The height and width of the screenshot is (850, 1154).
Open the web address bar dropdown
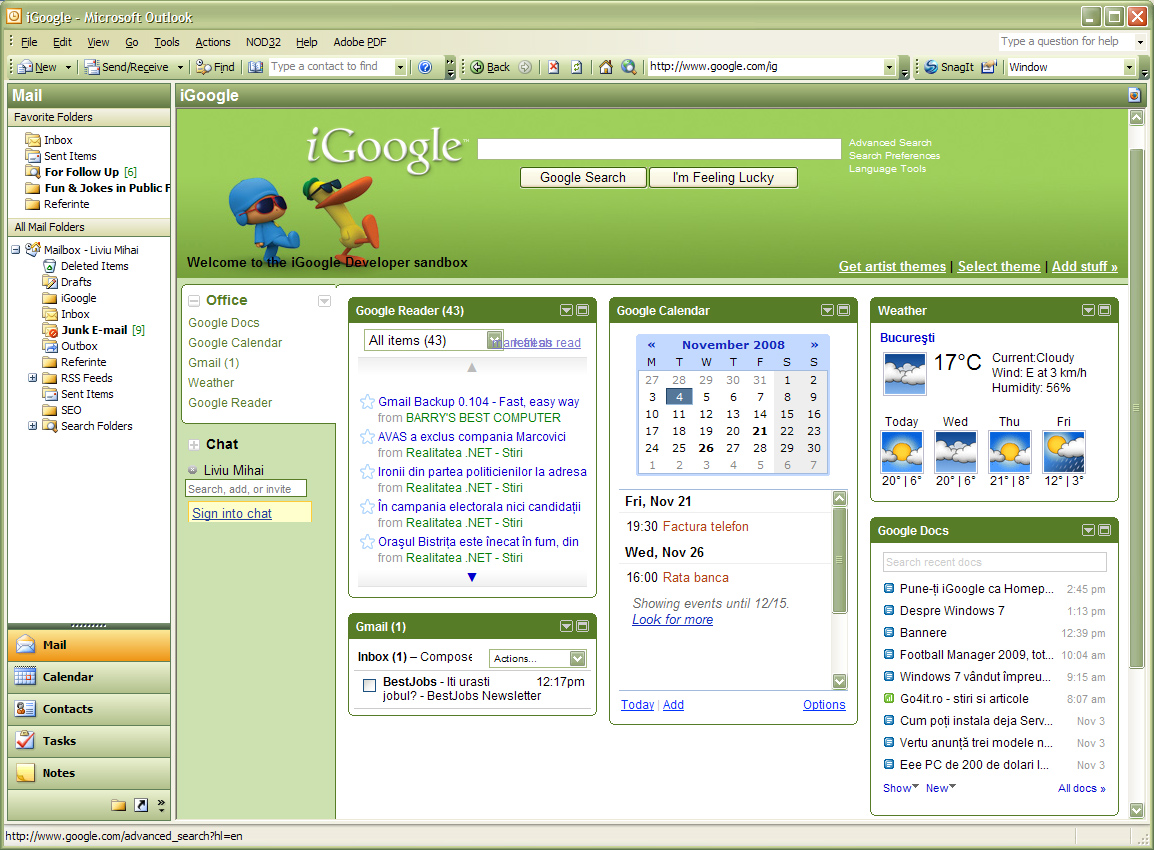click(889, 67)
